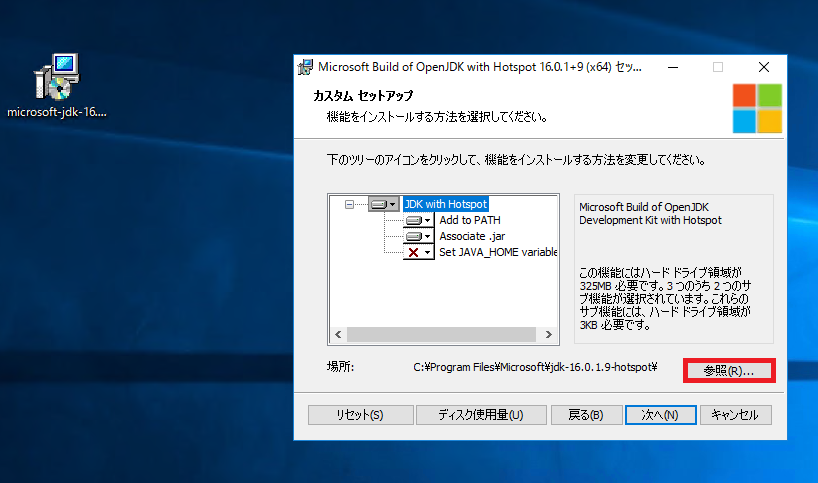
Task: Close the OpenJDK setup window
Action: point(764,67)
